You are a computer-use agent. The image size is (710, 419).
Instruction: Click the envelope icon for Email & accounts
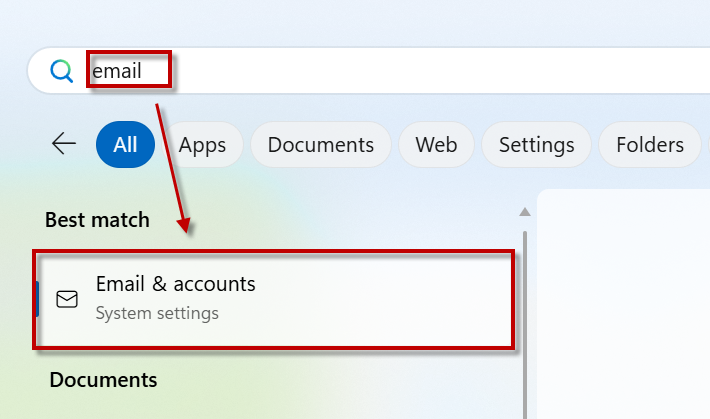67,299
